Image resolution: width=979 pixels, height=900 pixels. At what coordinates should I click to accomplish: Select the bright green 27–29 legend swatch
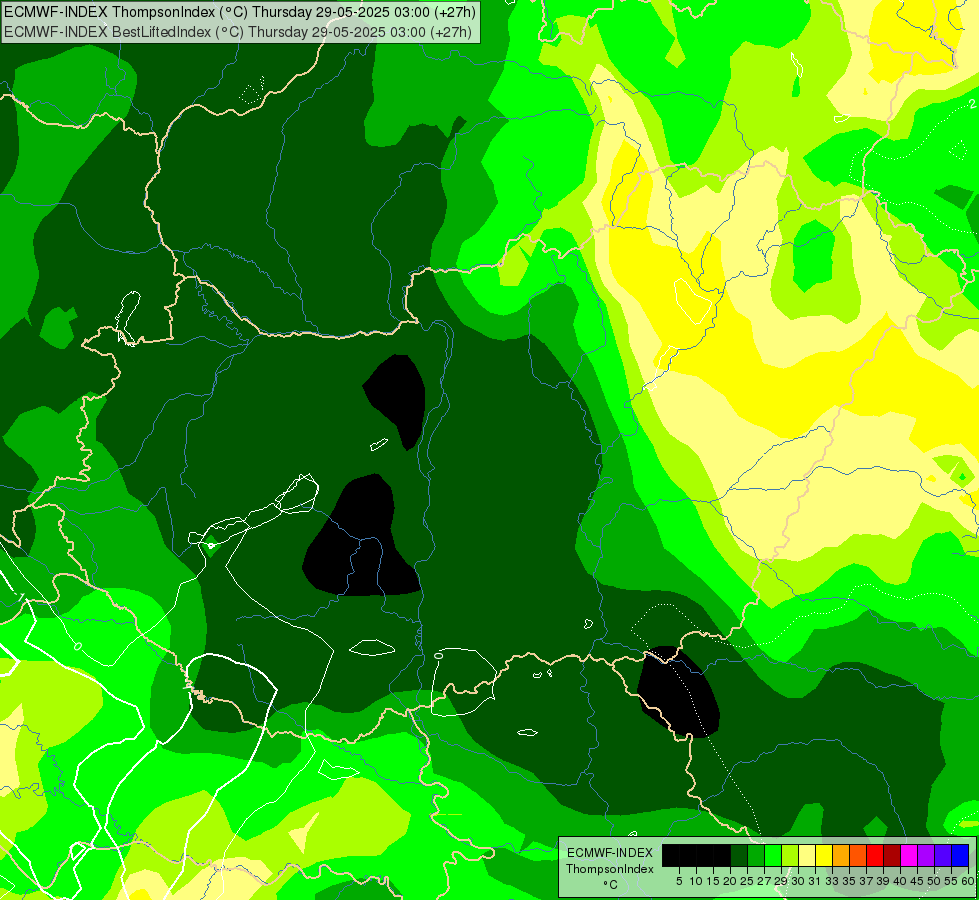click(x=773, y=855)
